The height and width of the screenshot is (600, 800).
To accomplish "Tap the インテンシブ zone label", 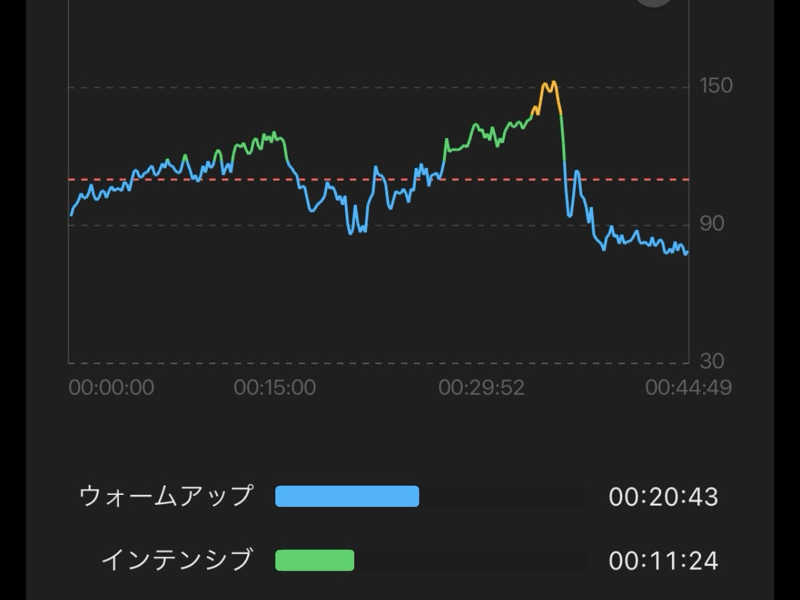I will [177, 560].
